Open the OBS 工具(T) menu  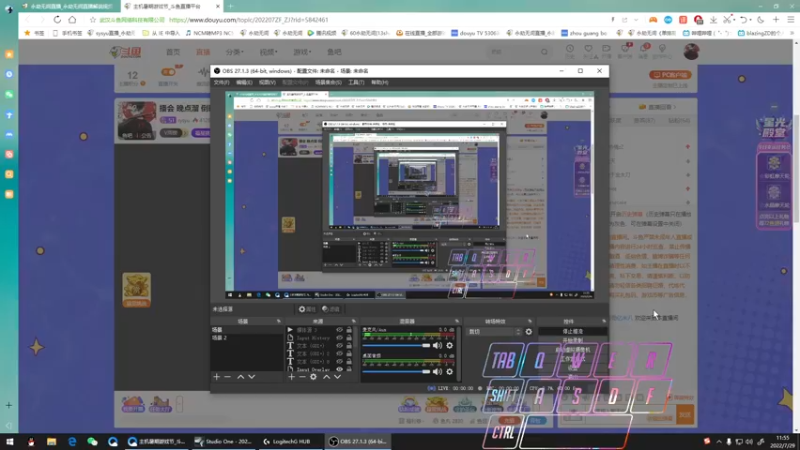tap(356, 83)
